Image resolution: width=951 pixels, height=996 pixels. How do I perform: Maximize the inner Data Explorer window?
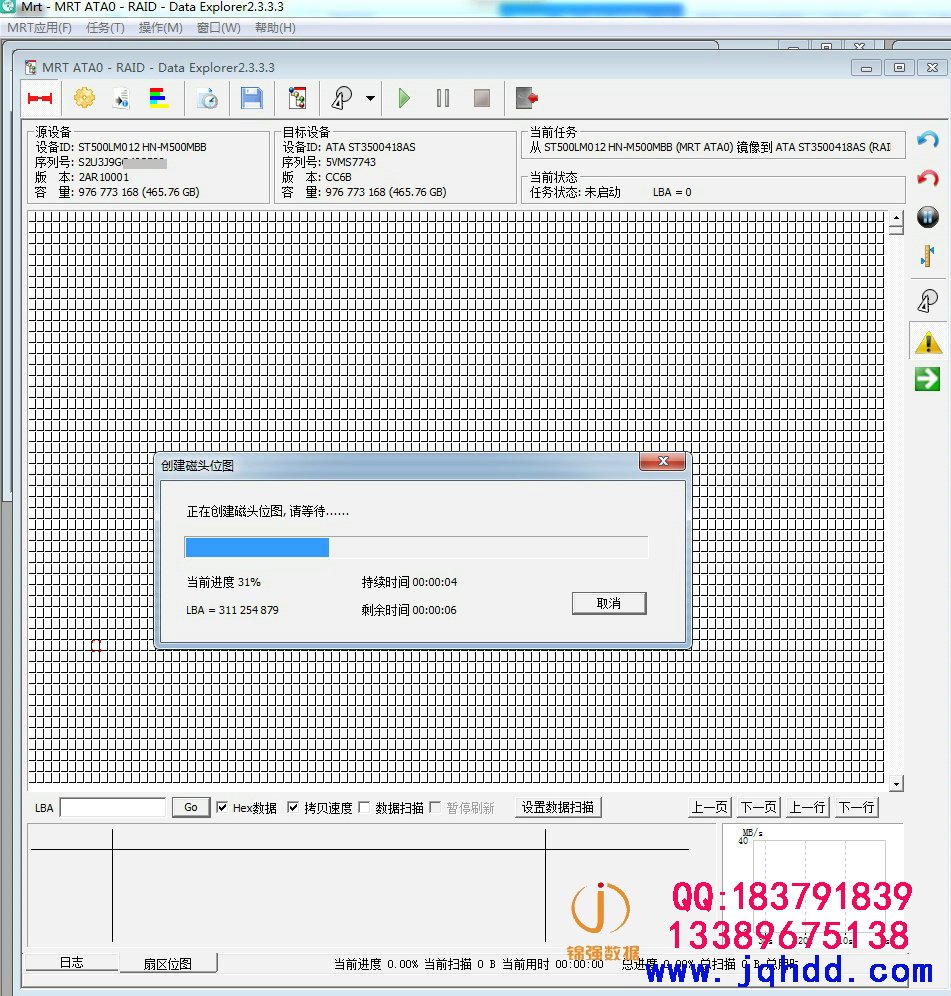pyautogui.click(x=899, y=67)
